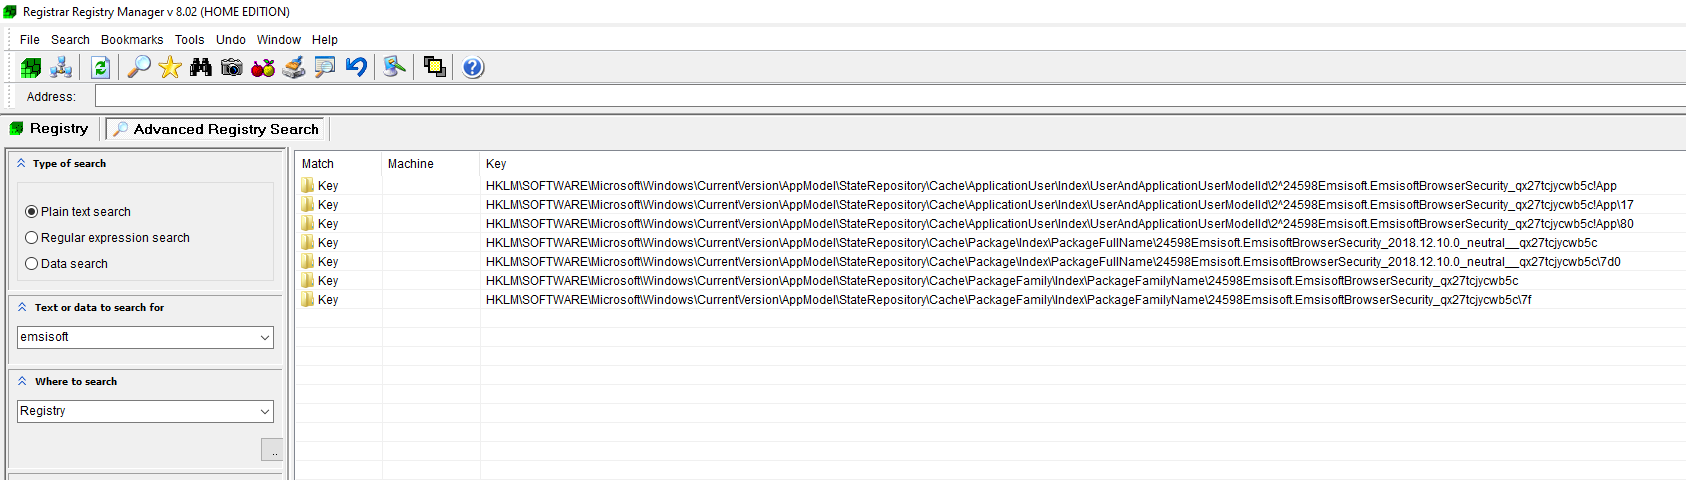Click folder icon of the row ending \7f
Viewport: 1686px width, 480px height.
(308, 299)
